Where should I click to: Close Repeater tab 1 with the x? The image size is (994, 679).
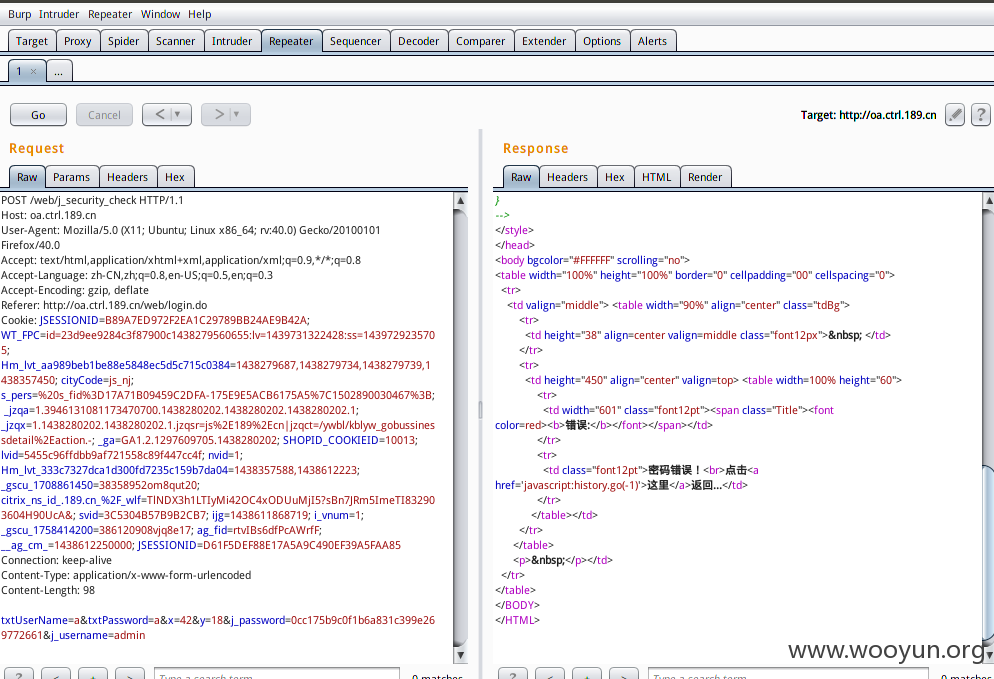point(34,72)
